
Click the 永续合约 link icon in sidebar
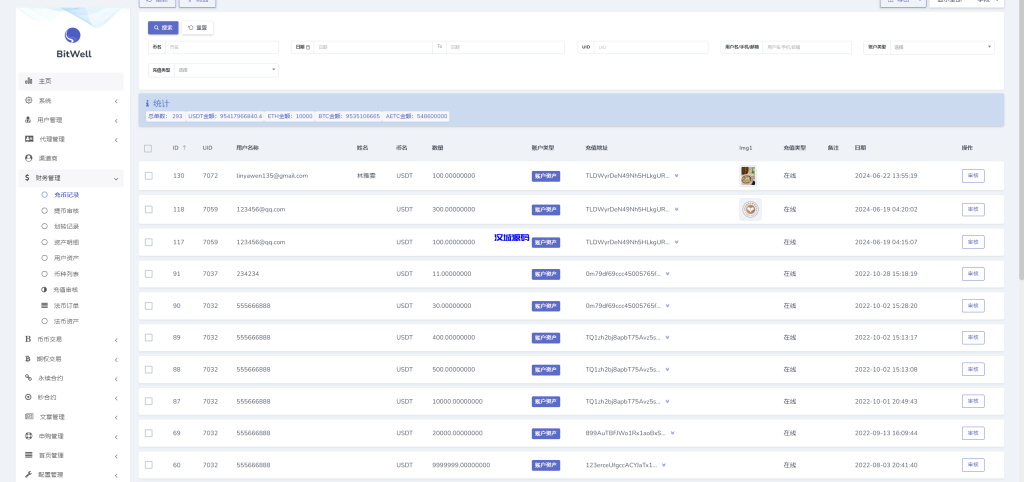[x=29, y=378]
